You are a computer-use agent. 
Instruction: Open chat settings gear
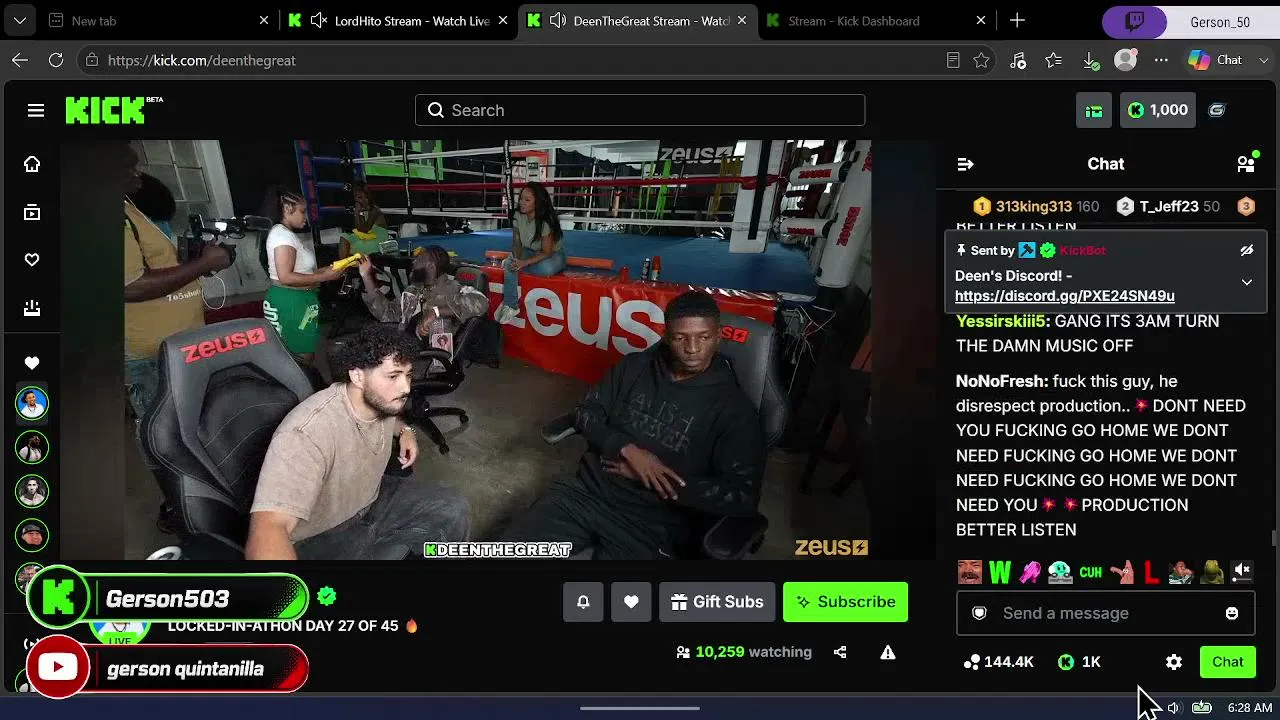coord(1174,662)
